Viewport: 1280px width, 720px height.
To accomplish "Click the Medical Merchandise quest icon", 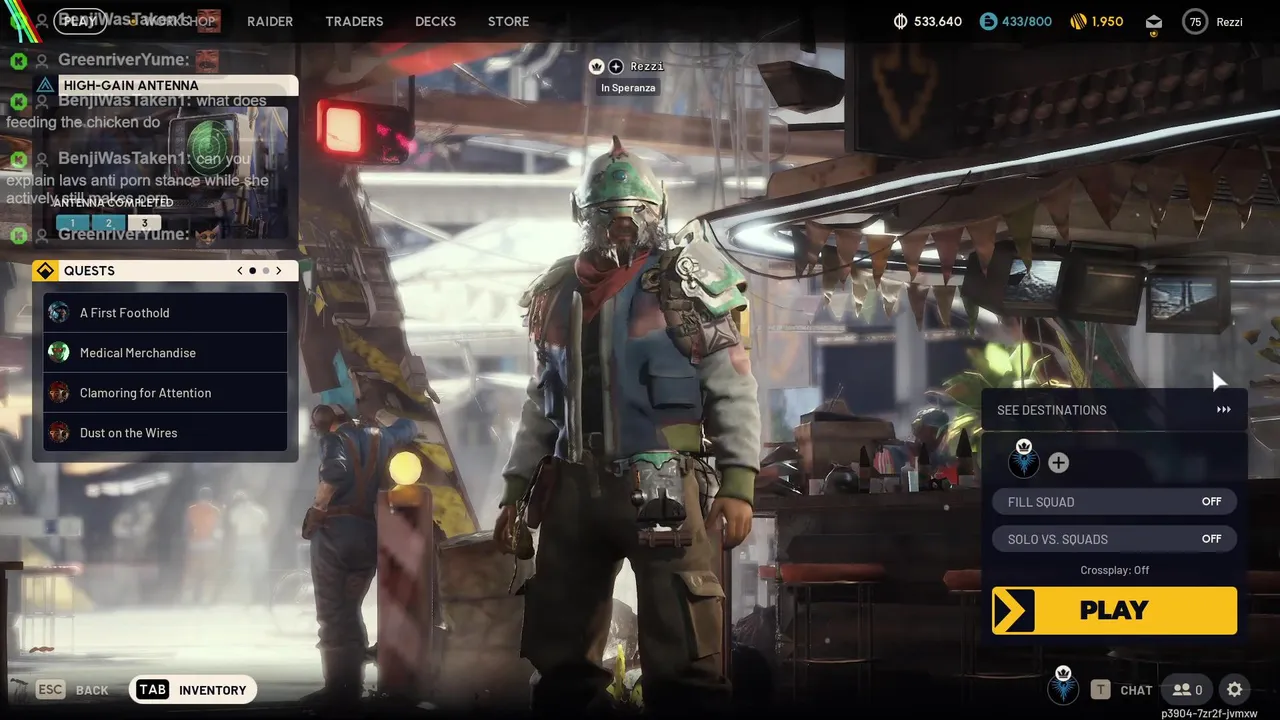I will [x=59, y=353].
